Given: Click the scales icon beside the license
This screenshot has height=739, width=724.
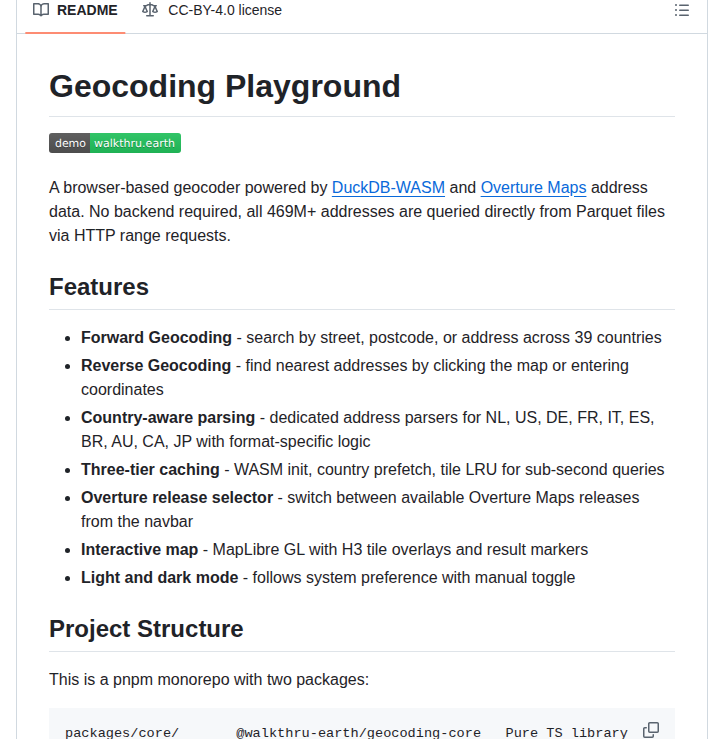Looking at the screenshot, I should (x=150, y=10).
